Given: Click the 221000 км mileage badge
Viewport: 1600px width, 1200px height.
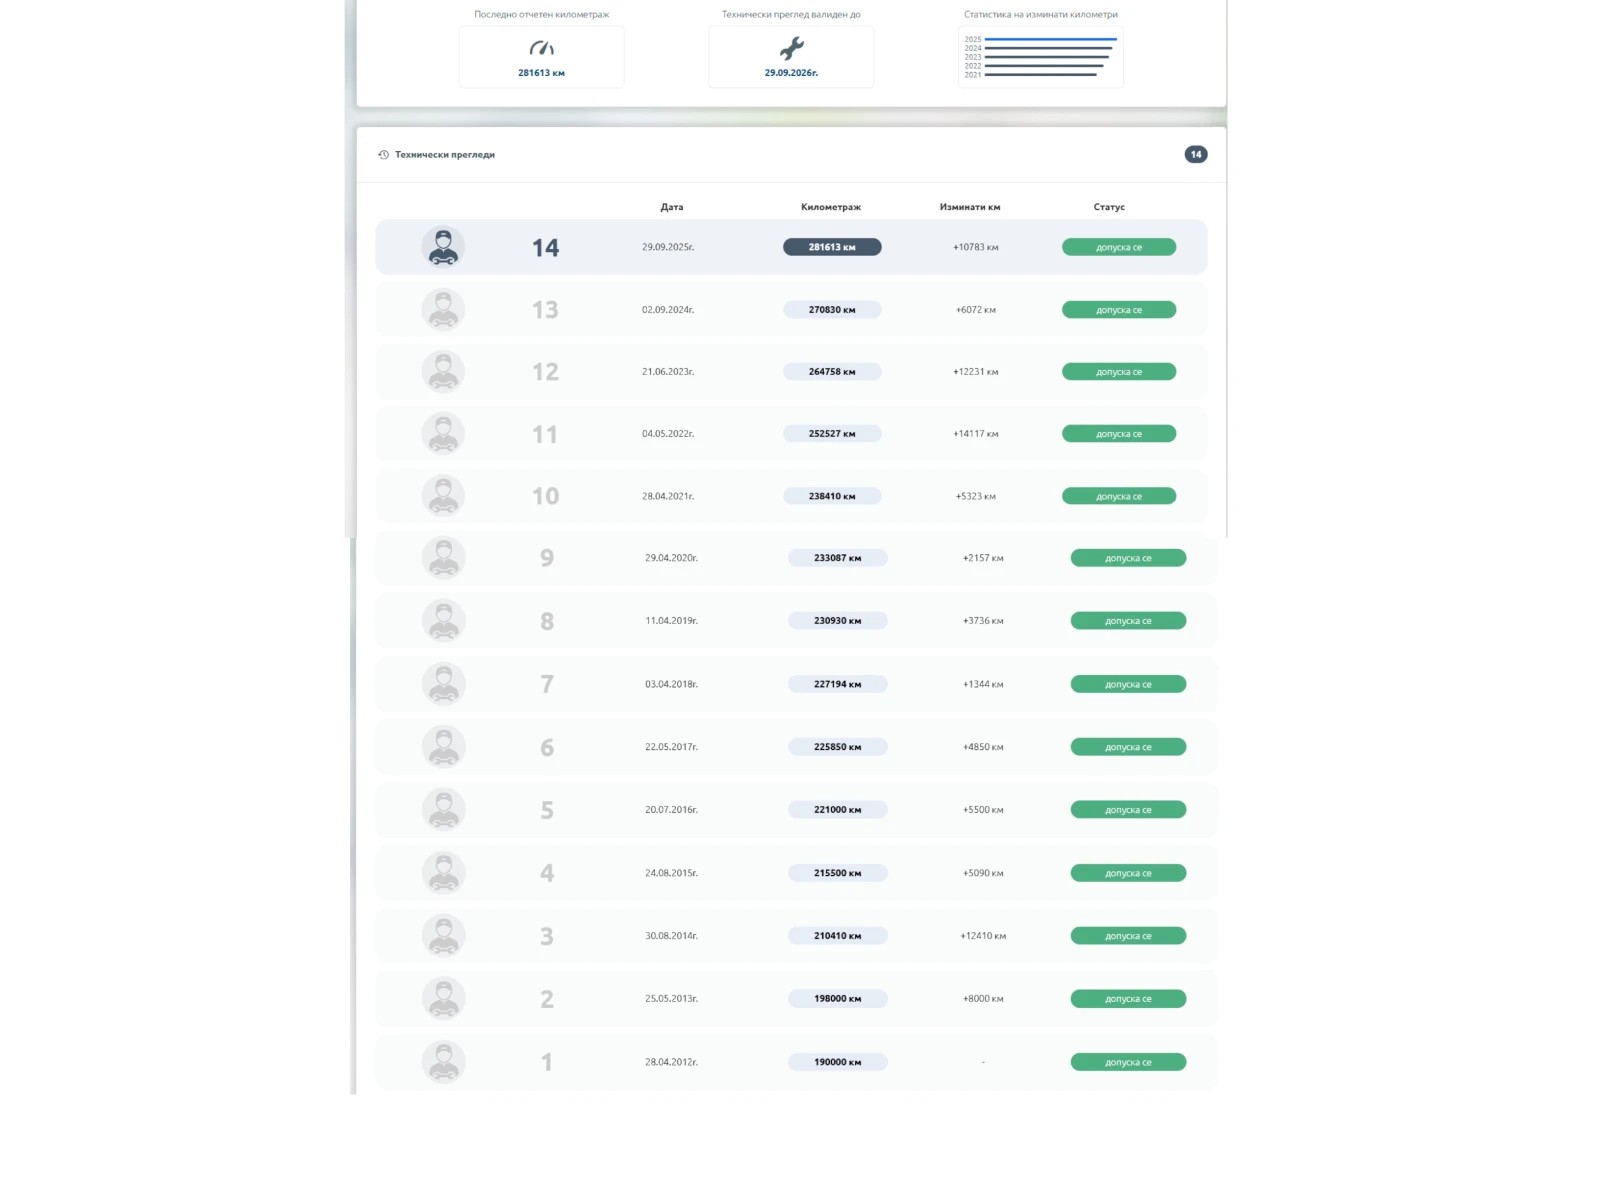Looking at the screenshot, I should 837,810.
